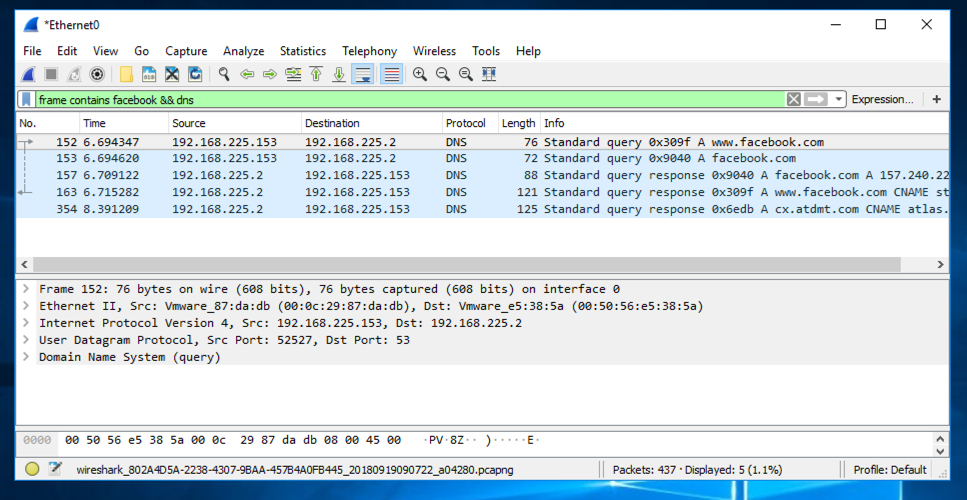Viewport: 967px width, 500px height.
Task: Save this capture file
Action: (149, 75)
